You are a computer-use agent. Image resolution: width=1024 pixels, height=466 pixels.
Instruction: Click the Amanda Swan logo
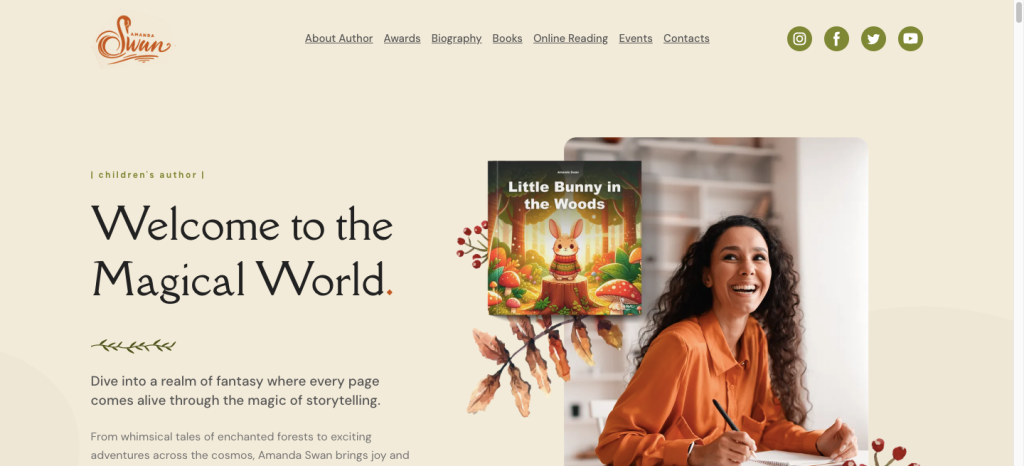coord(134,40)
